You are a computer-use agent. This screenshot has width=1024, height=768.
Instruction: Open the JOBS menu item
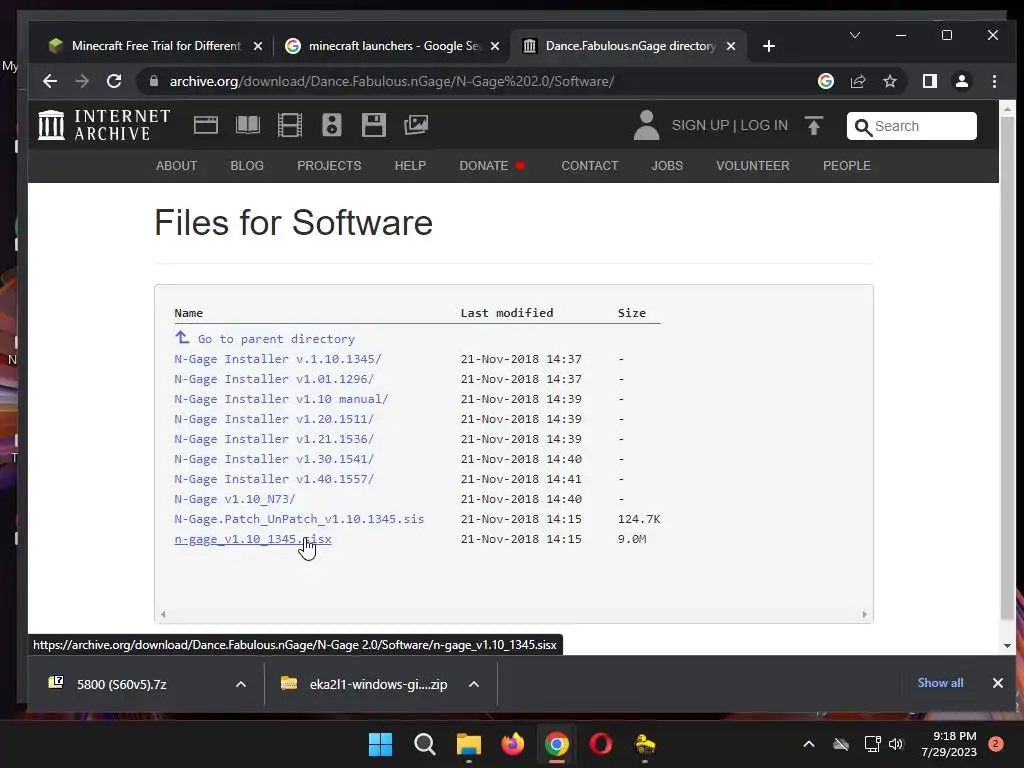[667, 165]
